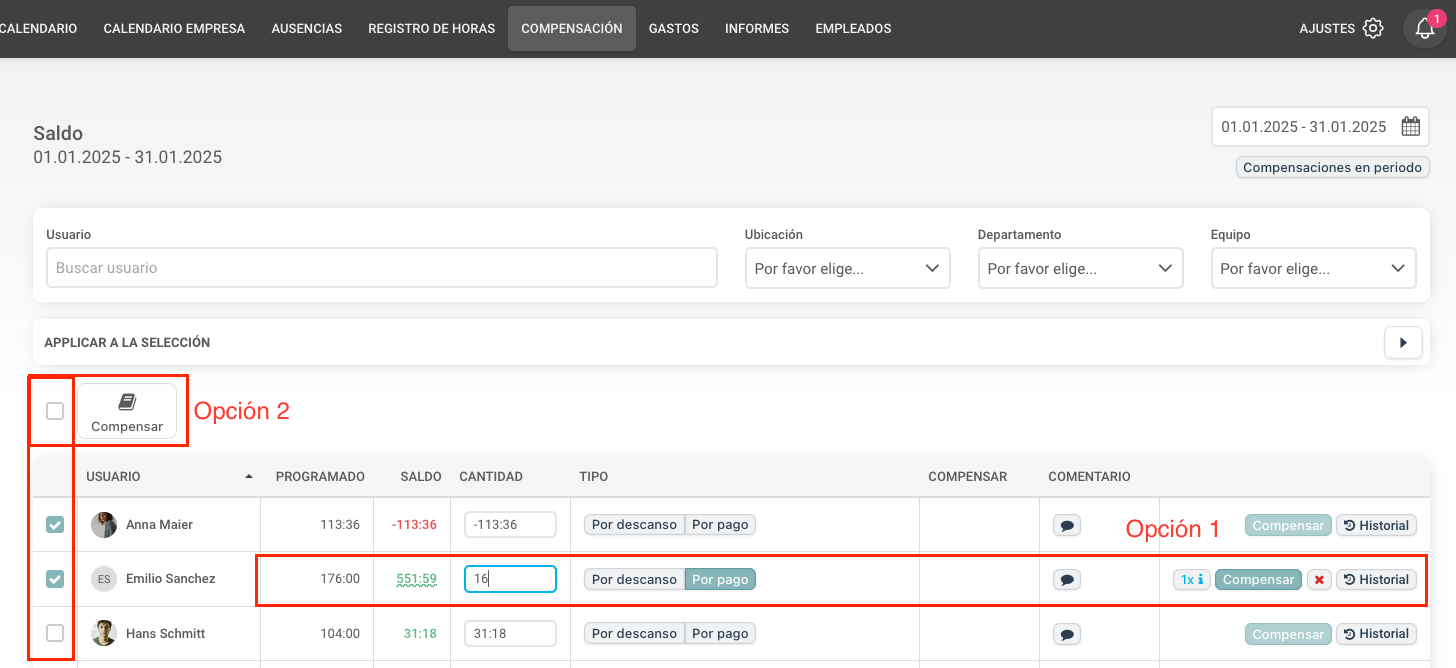Toggle the select-all checkbox above table
Screen dimensions: 1456x668
[x=55, y=411]
